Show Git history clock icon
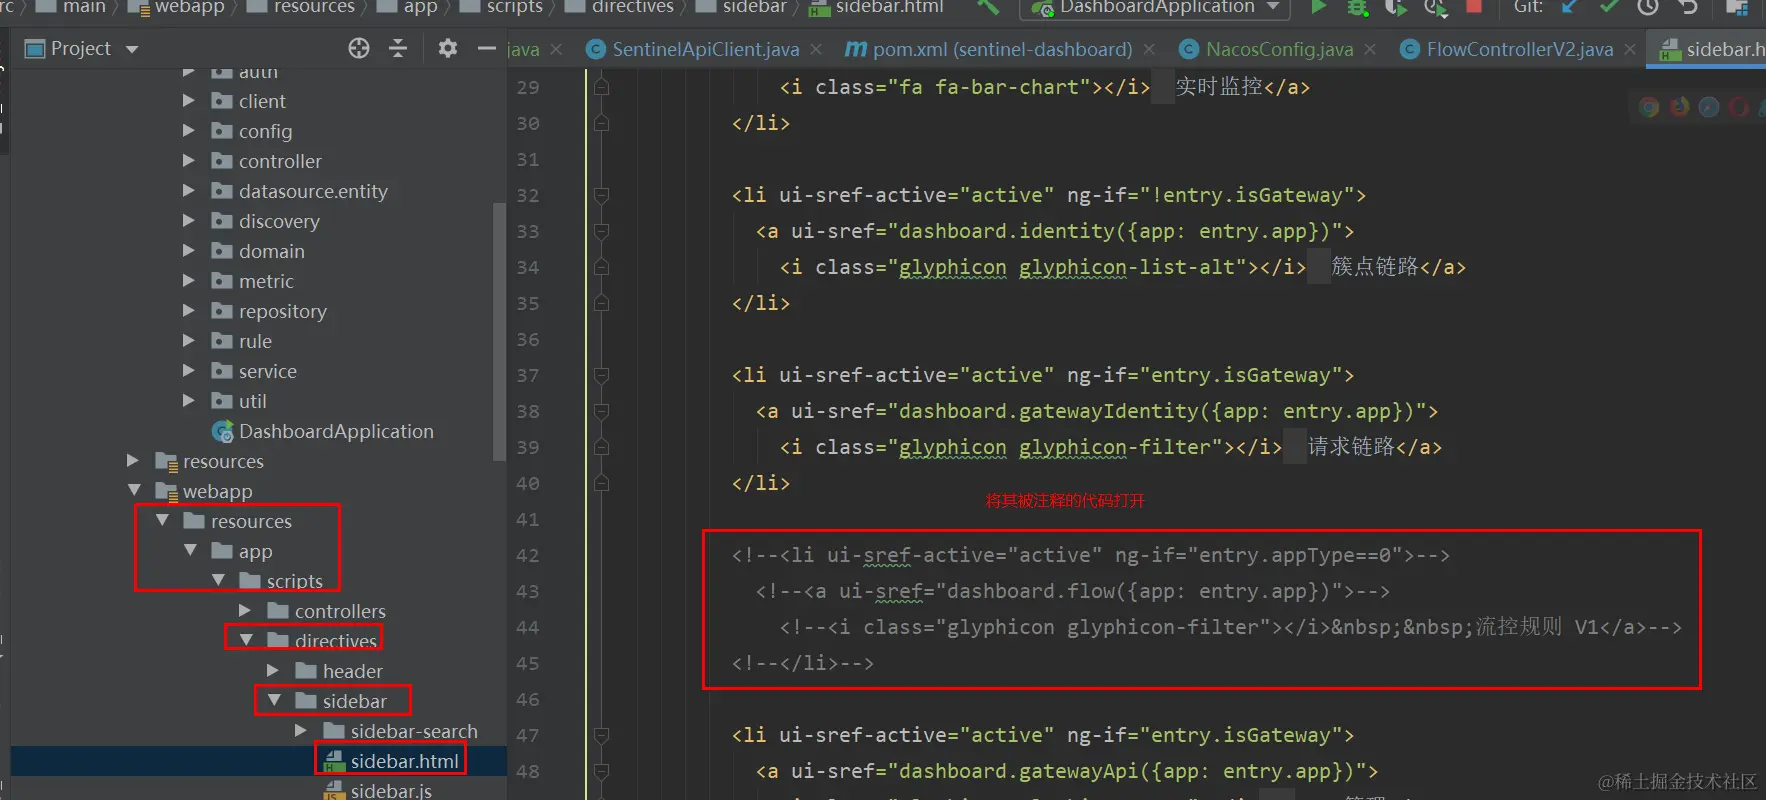Screen dimensions: 1766x800 point(1648,7)
